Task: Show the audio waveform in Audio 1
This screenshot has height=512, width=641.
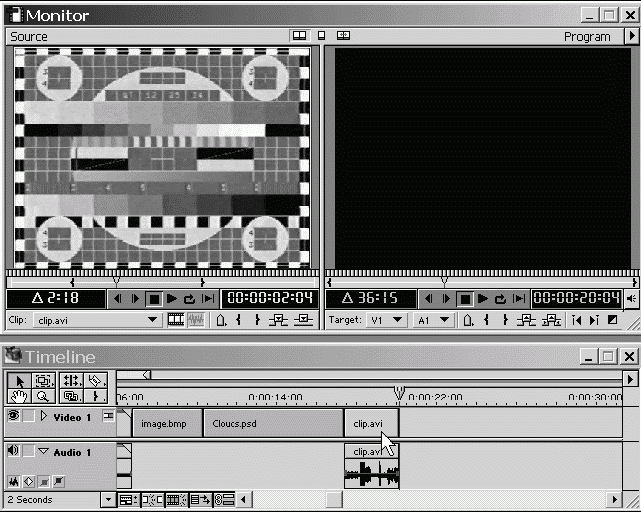Action: pyautogui.click(x=14, y=481)
